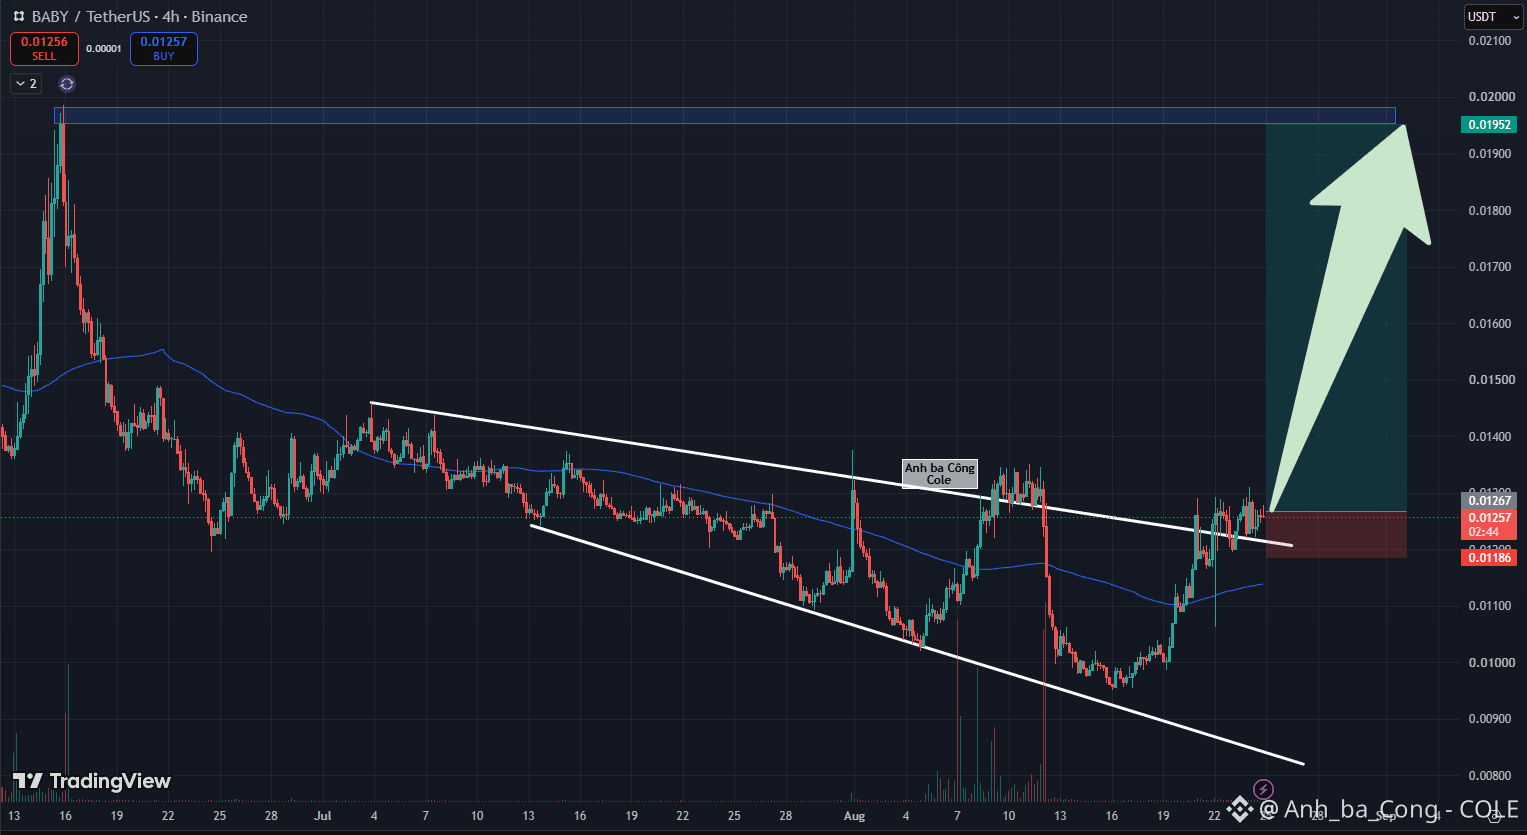Click the purple circular arrows icon
The height and width of the screenshot is (835, 1527).
point(67,84)
